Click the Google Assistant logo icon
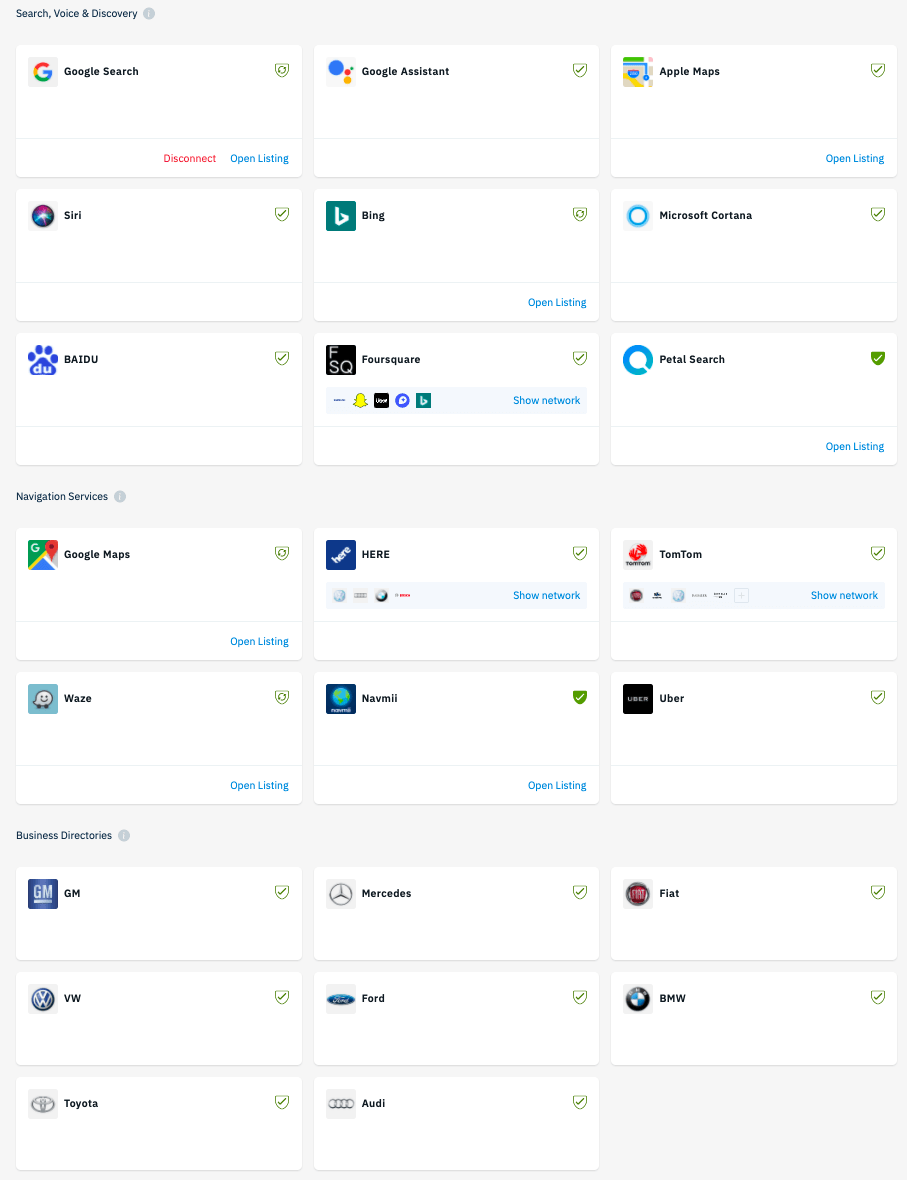Image resolution: width=907 pixels, height=1180 pixels. pyautogui.click(x=341, y=71)
